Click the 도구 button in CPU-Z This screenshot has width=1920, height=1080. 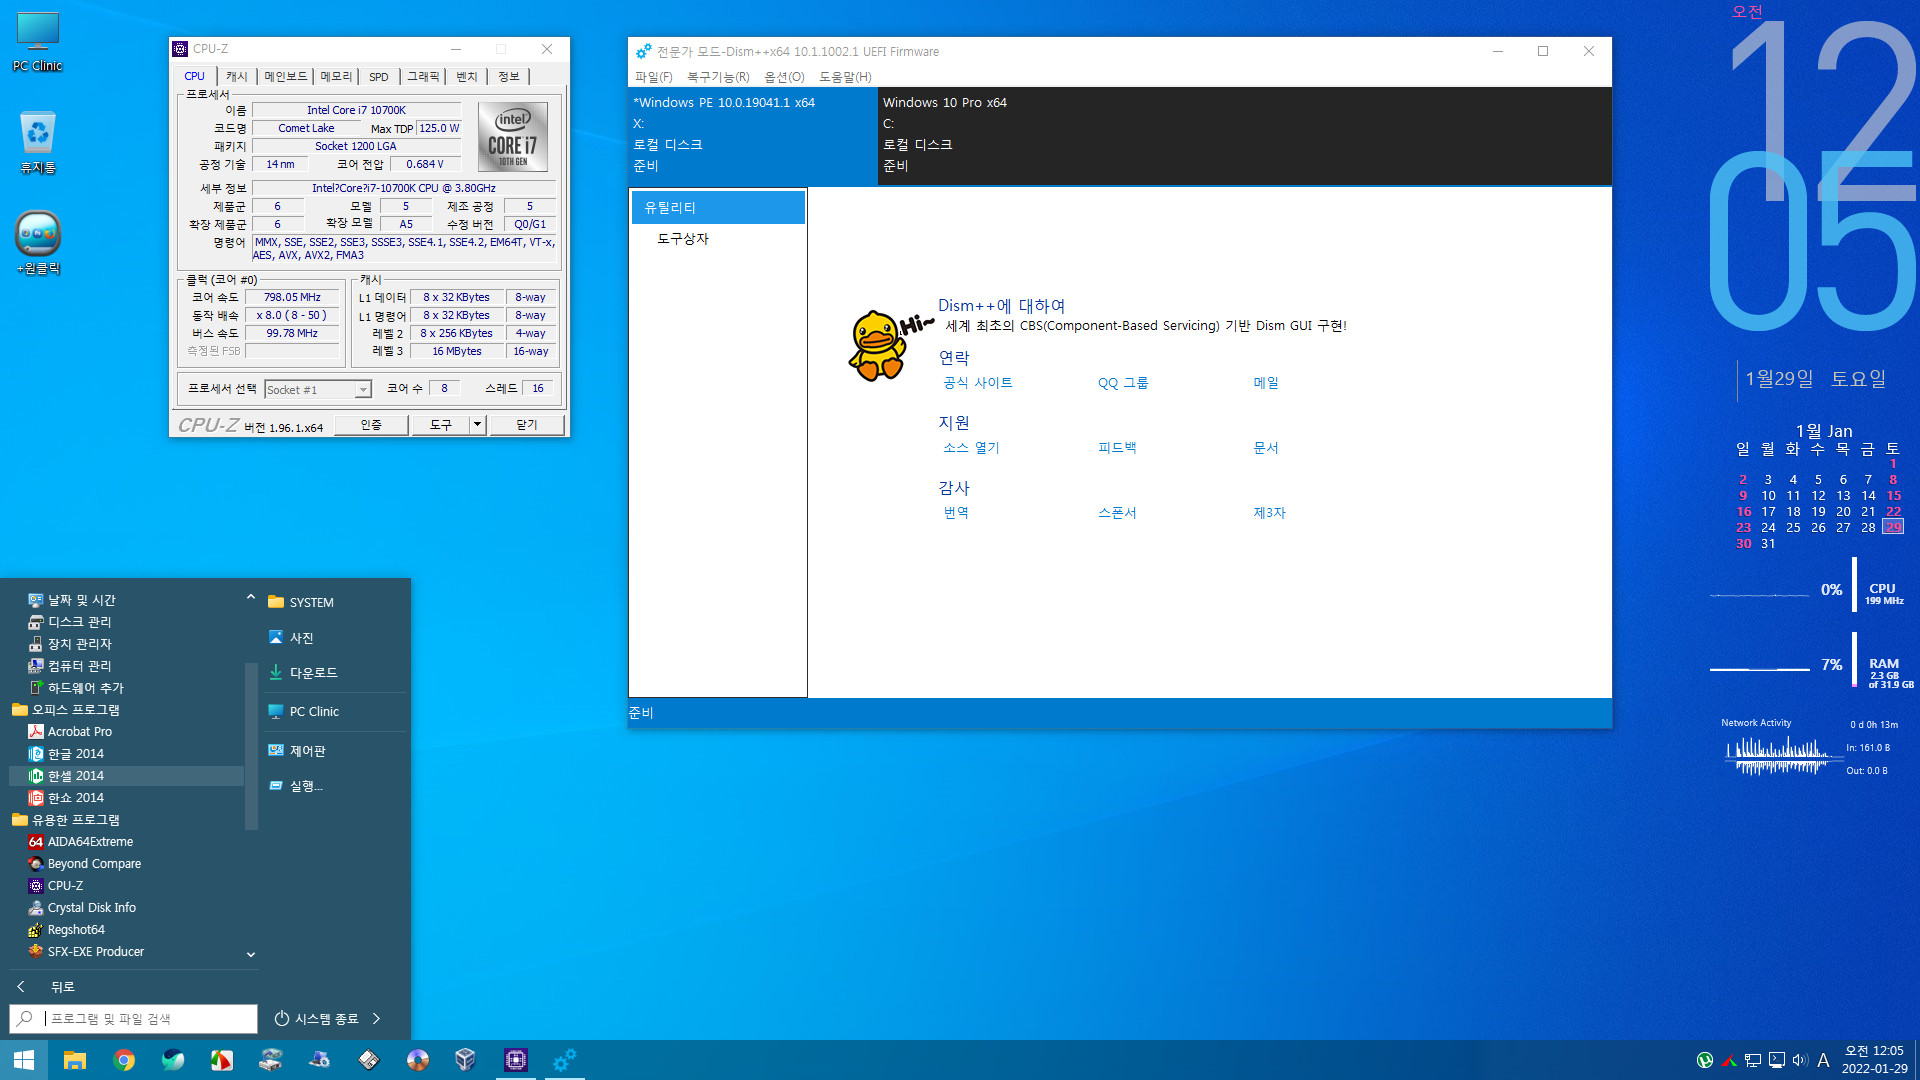coord(441,425)
